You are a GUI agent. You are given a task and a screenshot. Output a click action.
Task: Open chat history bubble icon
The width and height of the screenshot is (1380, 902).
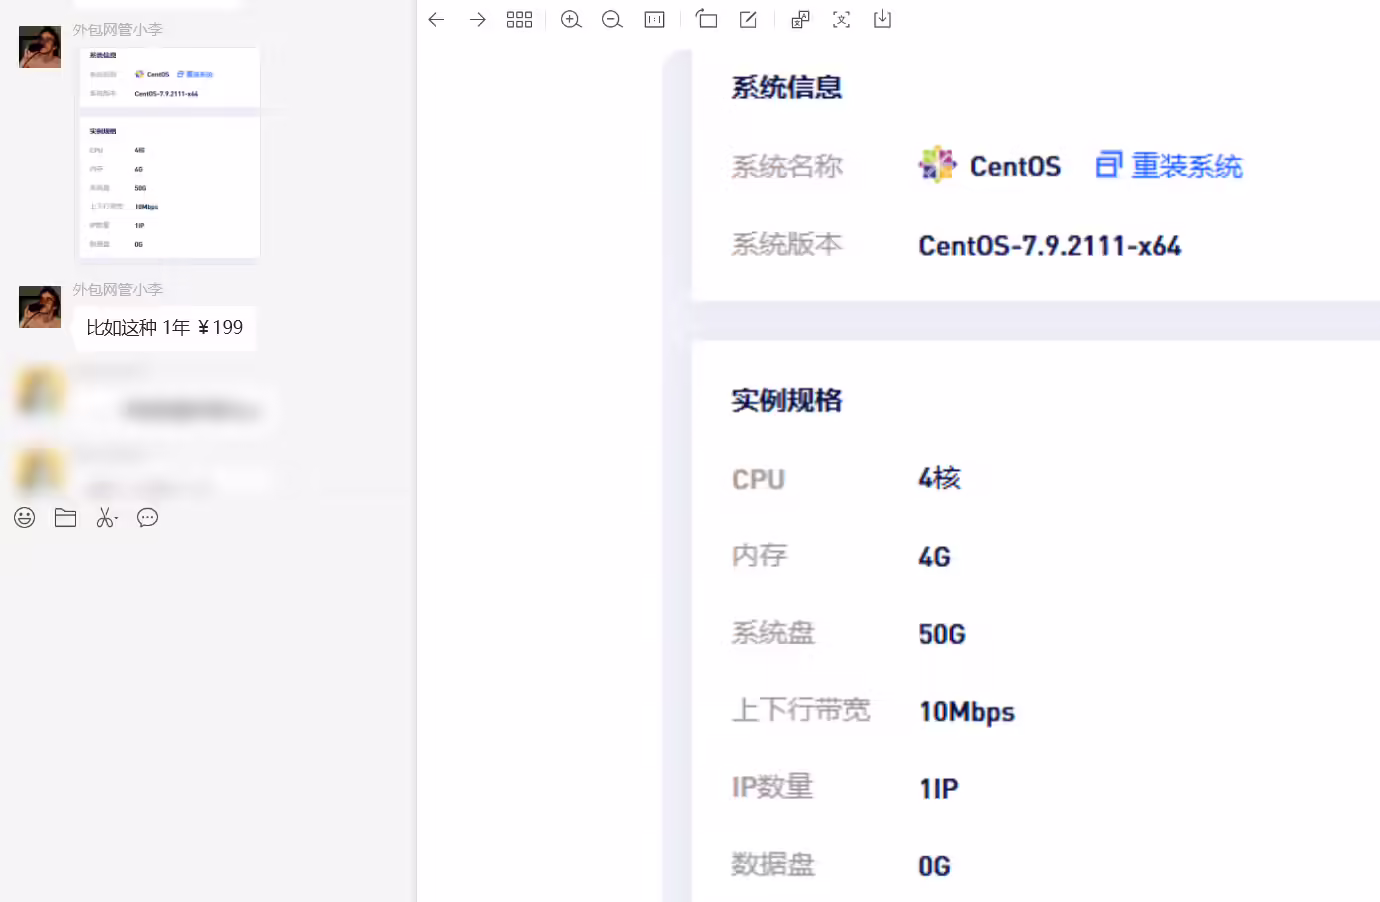coord(148,517)
